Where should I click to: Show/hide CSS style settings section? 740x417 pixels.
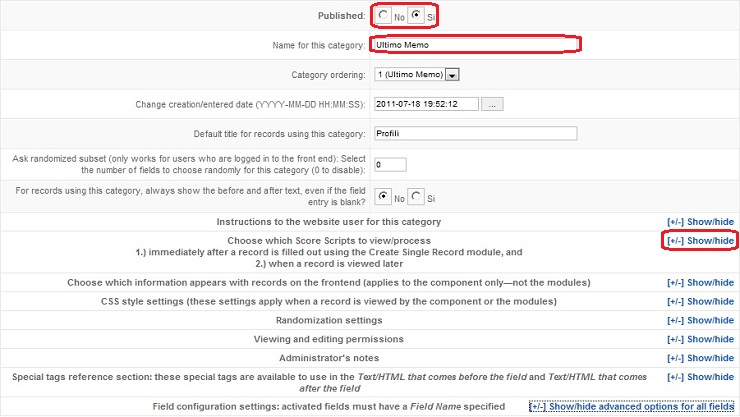click(x=700, y=301)
